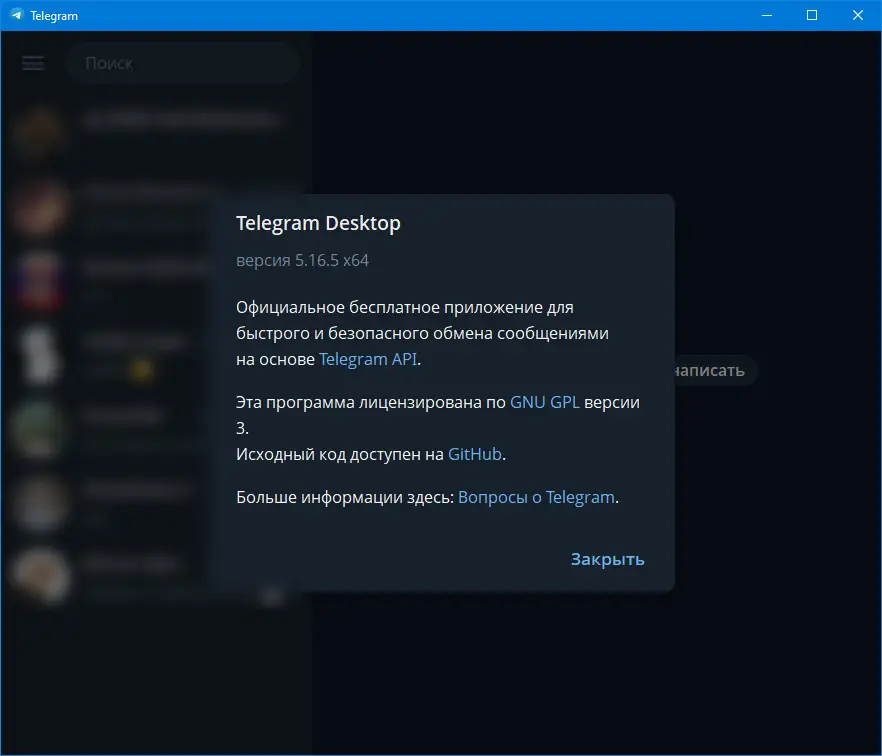Open the GNU GPL license link
882x756 pixels.
pos(544,402)
